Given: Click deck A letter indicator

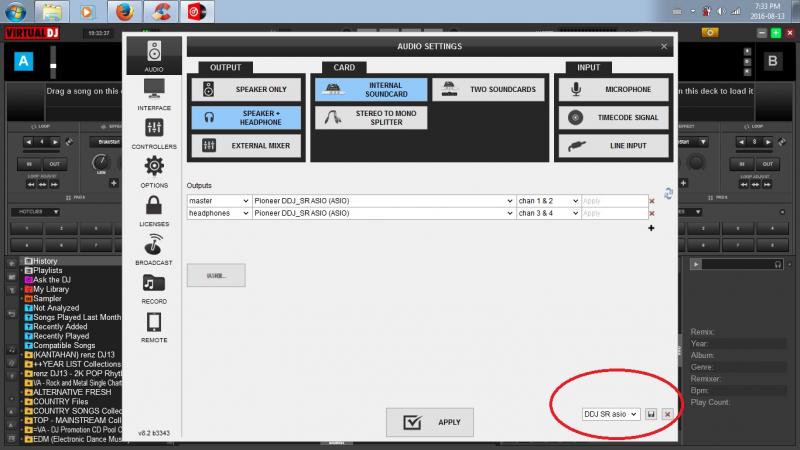Looking at the screenshot, I should [23, 61].
